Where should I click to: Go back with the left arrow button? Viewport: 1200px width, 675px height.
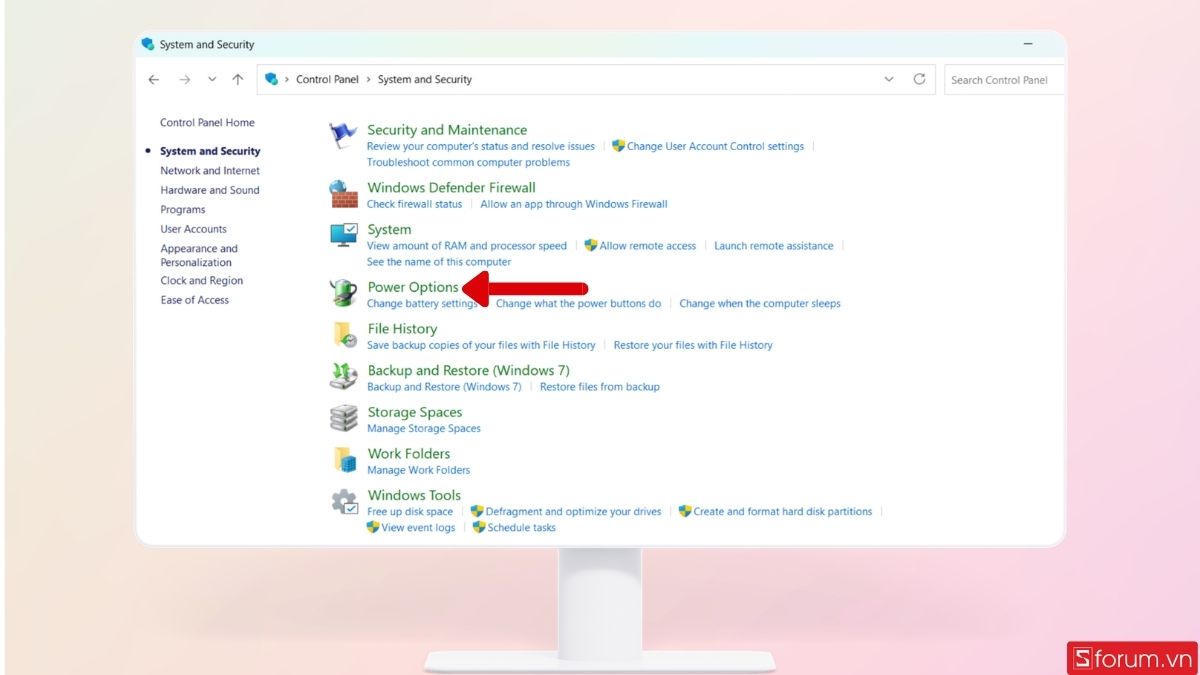154,79
